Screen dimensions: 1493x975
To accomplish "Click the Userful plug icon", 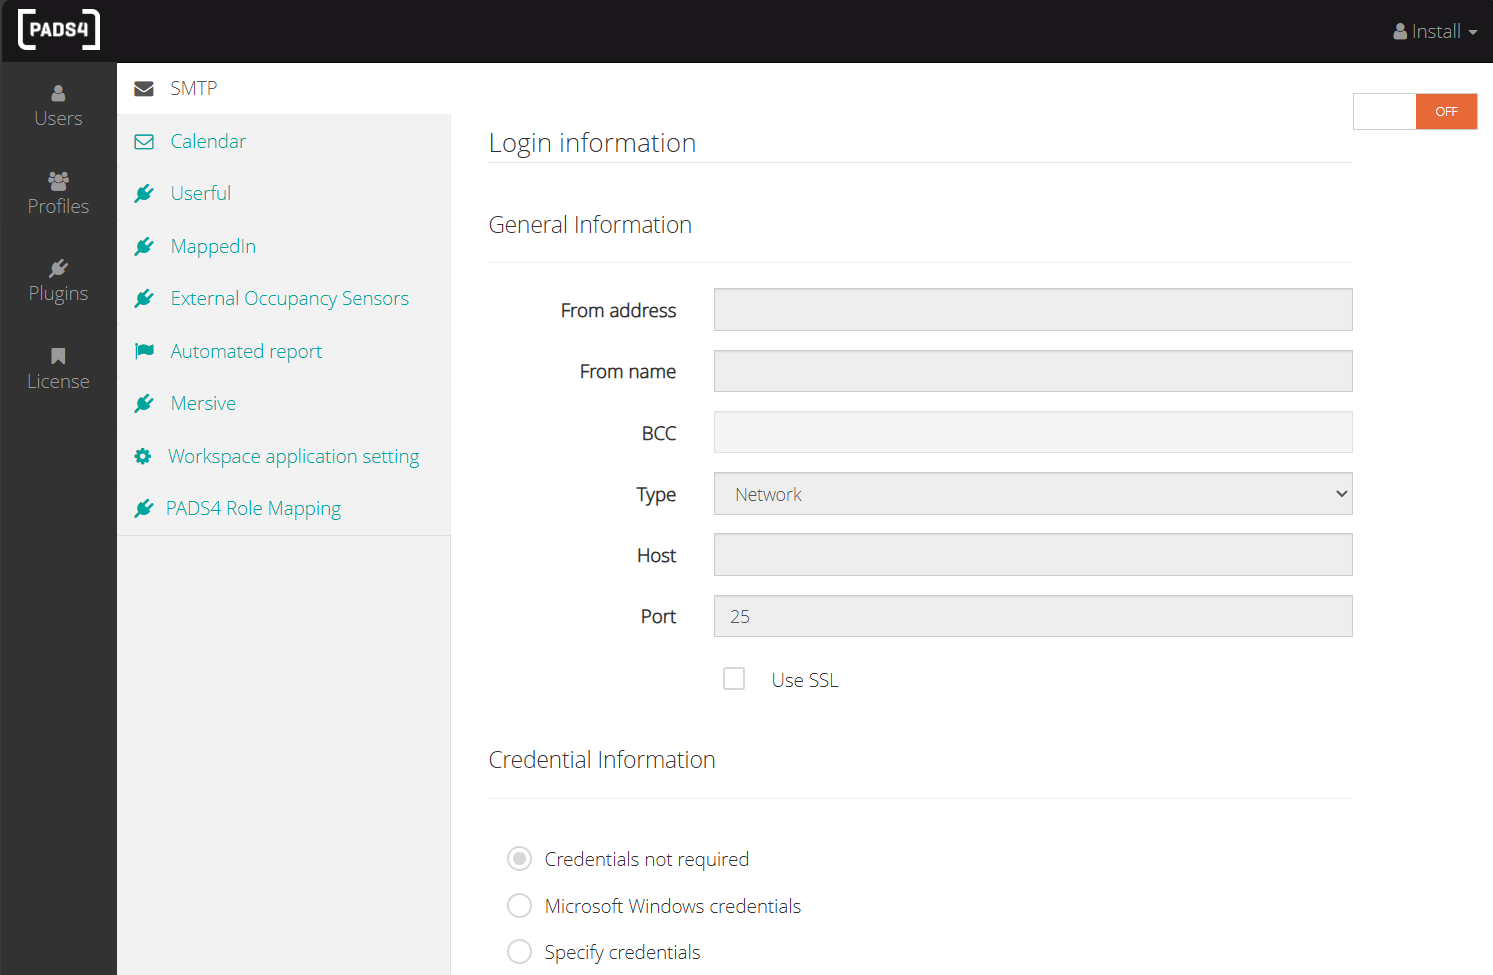I will [143, 192].
